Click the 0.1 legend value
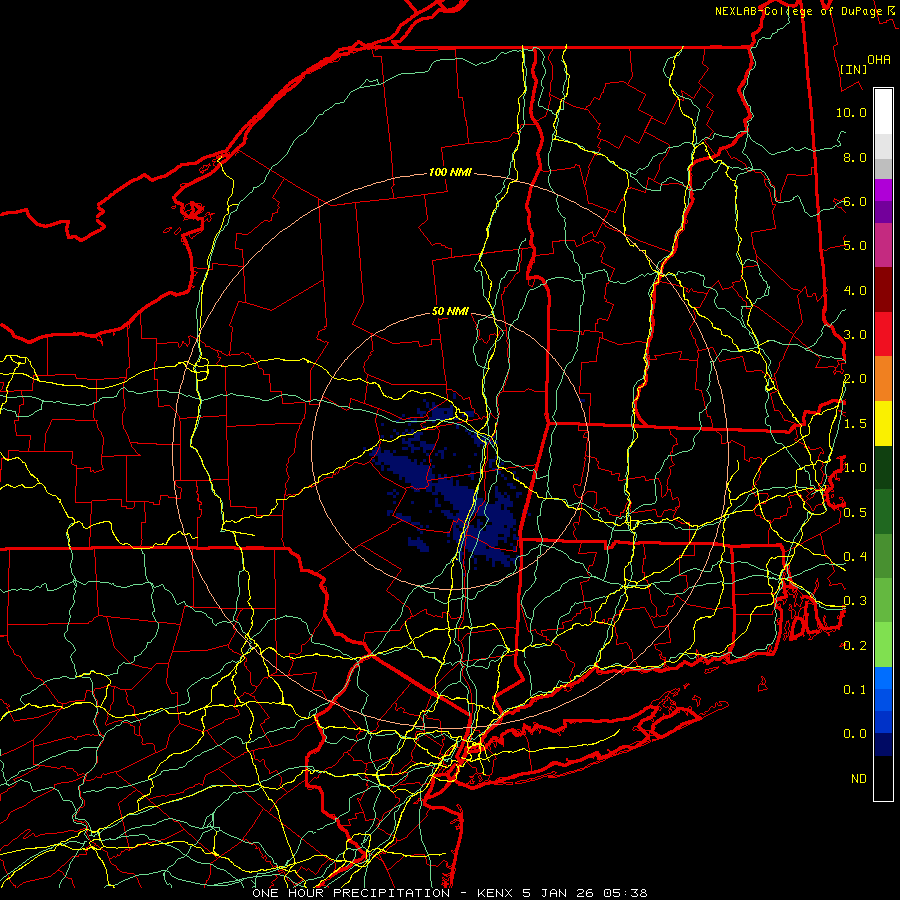Viewport: 900px width, 900px height. (855, 689)
